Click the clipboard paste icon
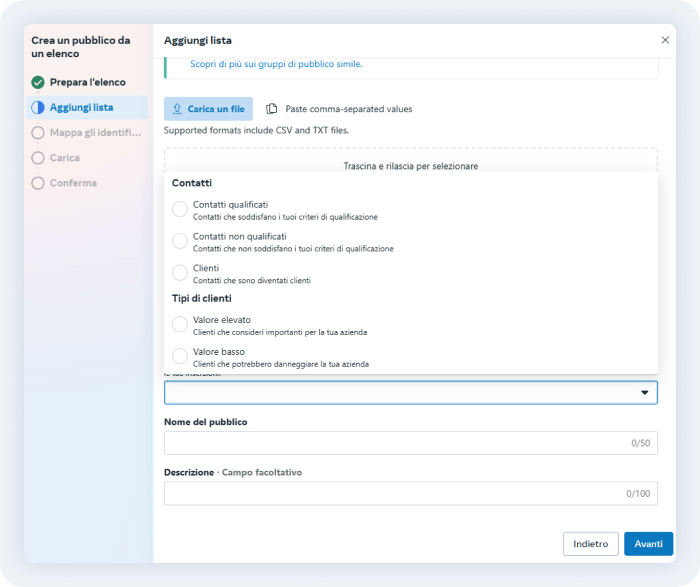700x587 pixels. point(271,109)
